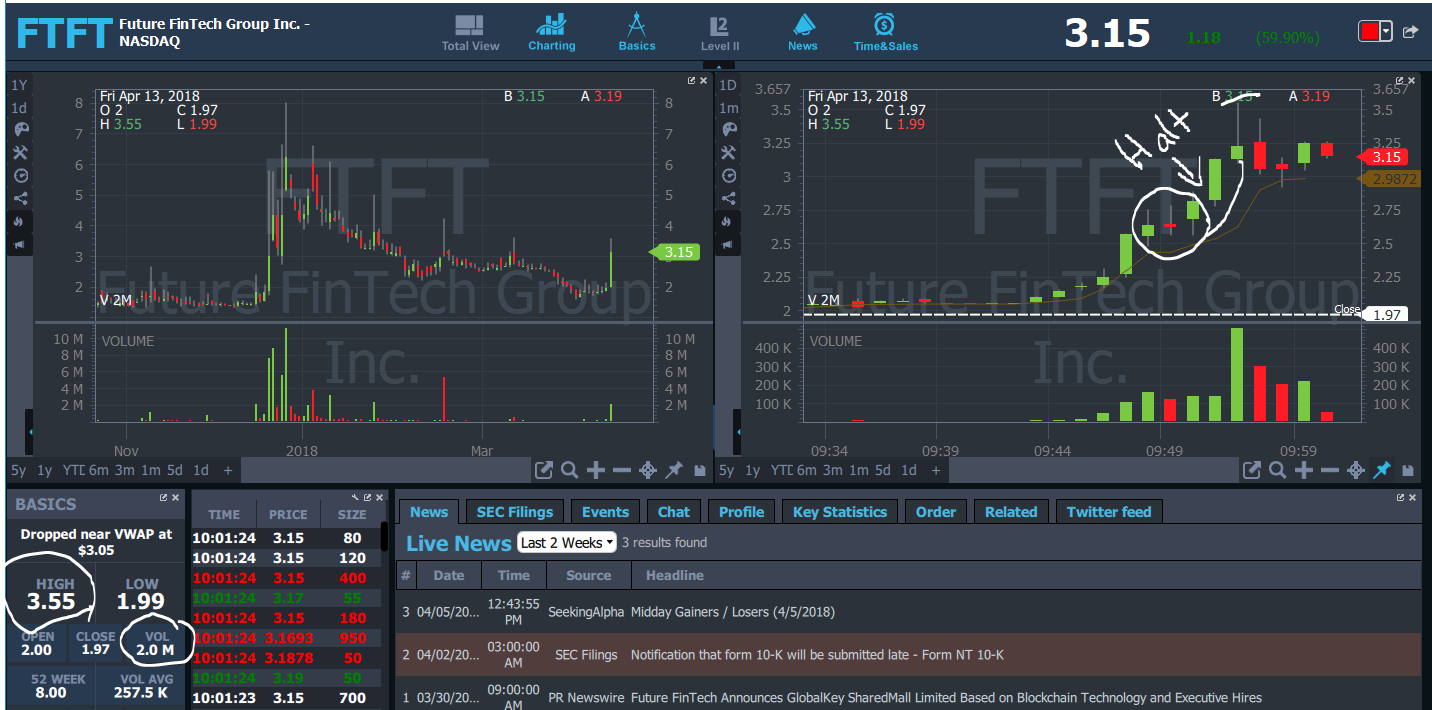Click the red color swatch in header
This screenshot has height=710, width=1432.
click(1369, 32)
